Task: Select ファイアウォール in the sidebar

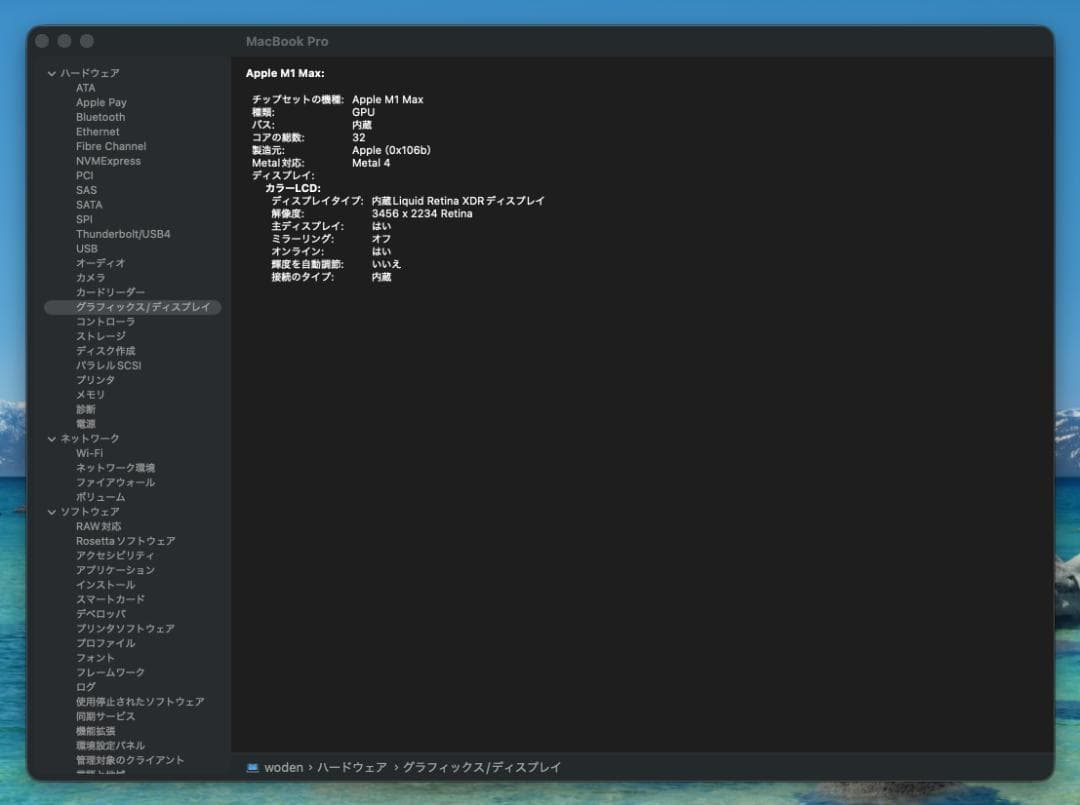Action: point(115,483)
